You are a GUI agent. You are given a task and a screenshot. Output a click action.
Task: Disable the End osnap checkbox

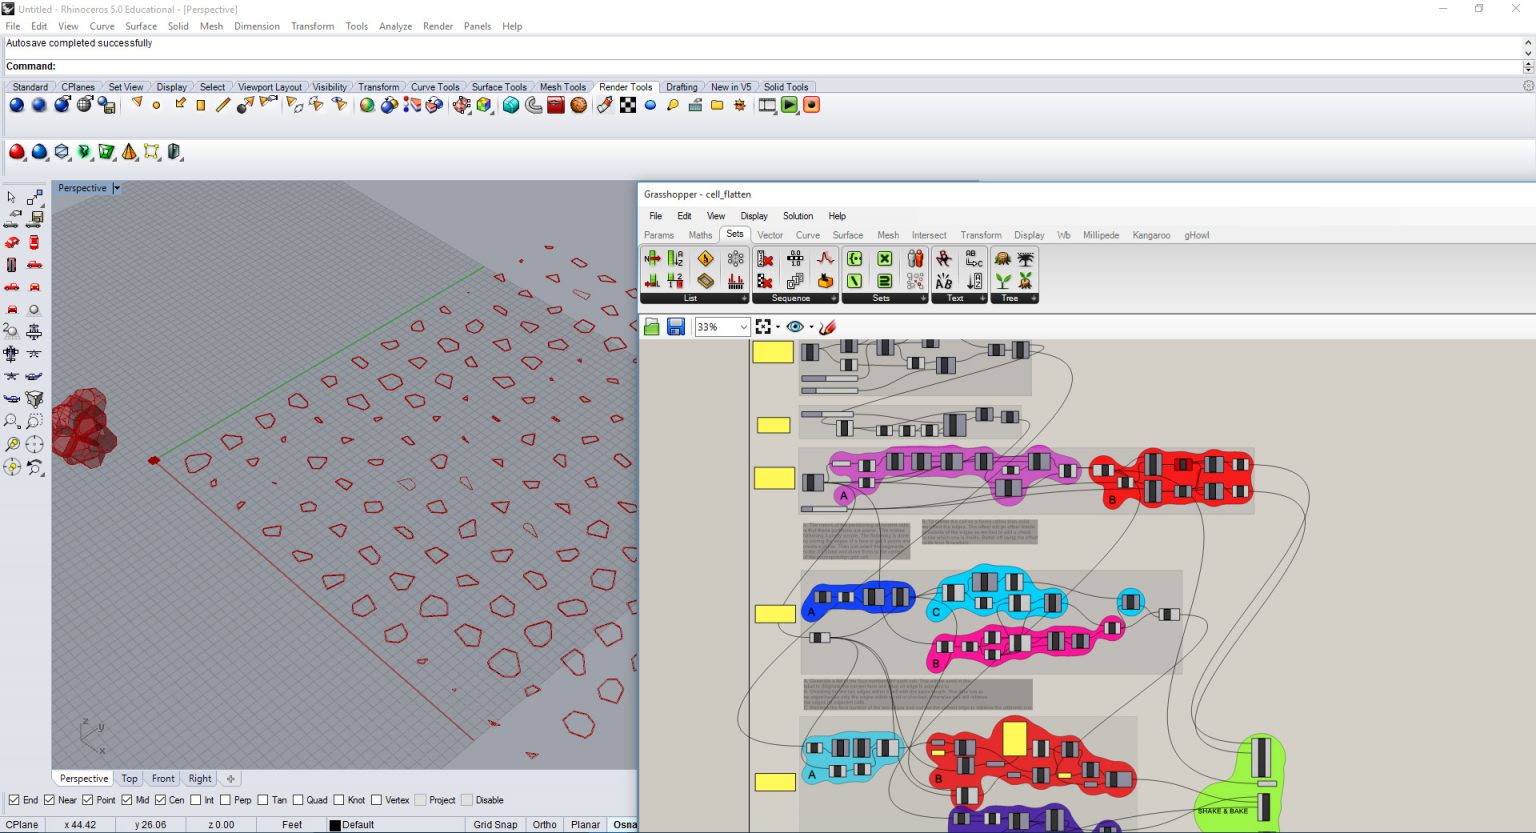[13, 800]
